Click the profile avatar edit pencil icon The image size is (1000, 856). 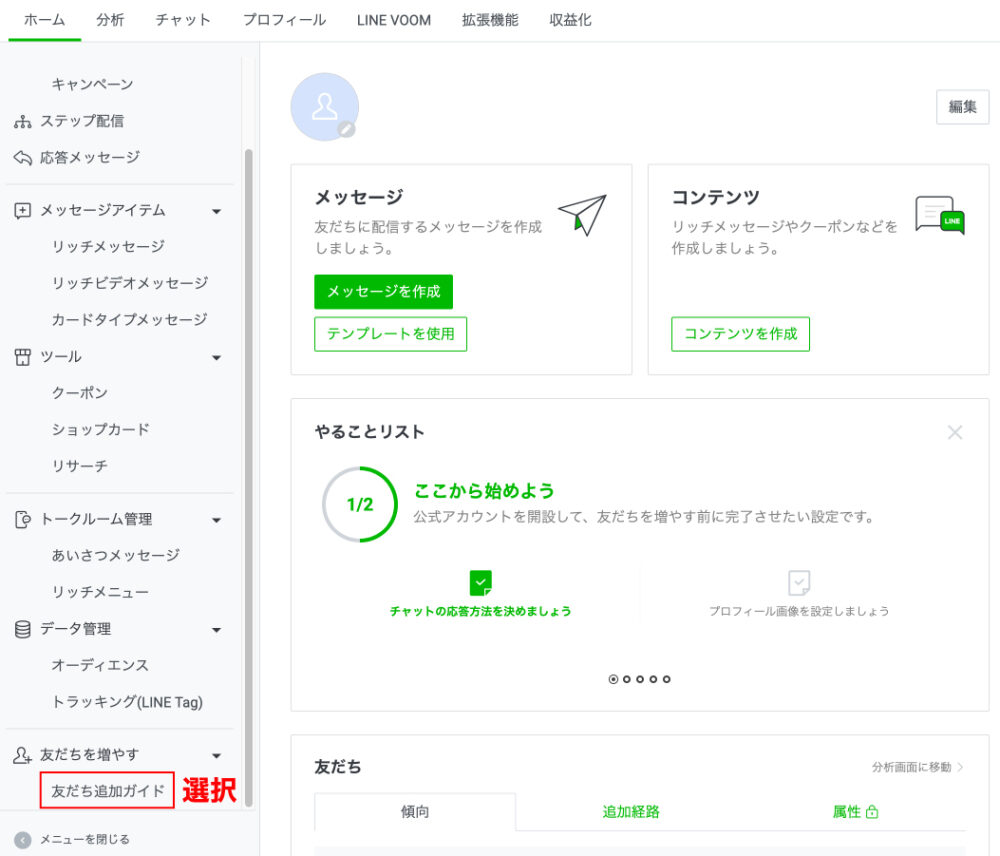click(x=346, y=129)
